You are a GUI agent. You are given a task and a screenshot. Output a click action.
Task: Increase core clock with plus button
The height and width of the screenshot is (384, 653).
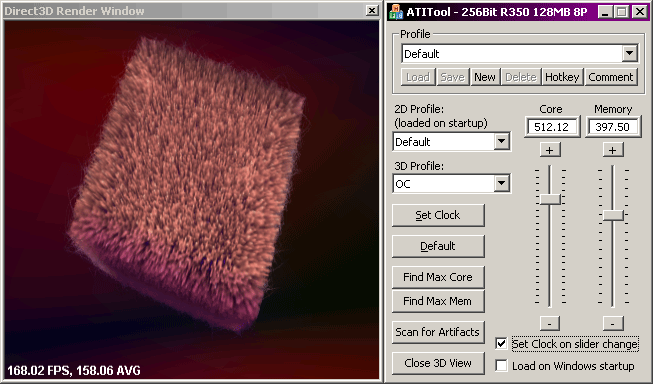coord(550,150)
